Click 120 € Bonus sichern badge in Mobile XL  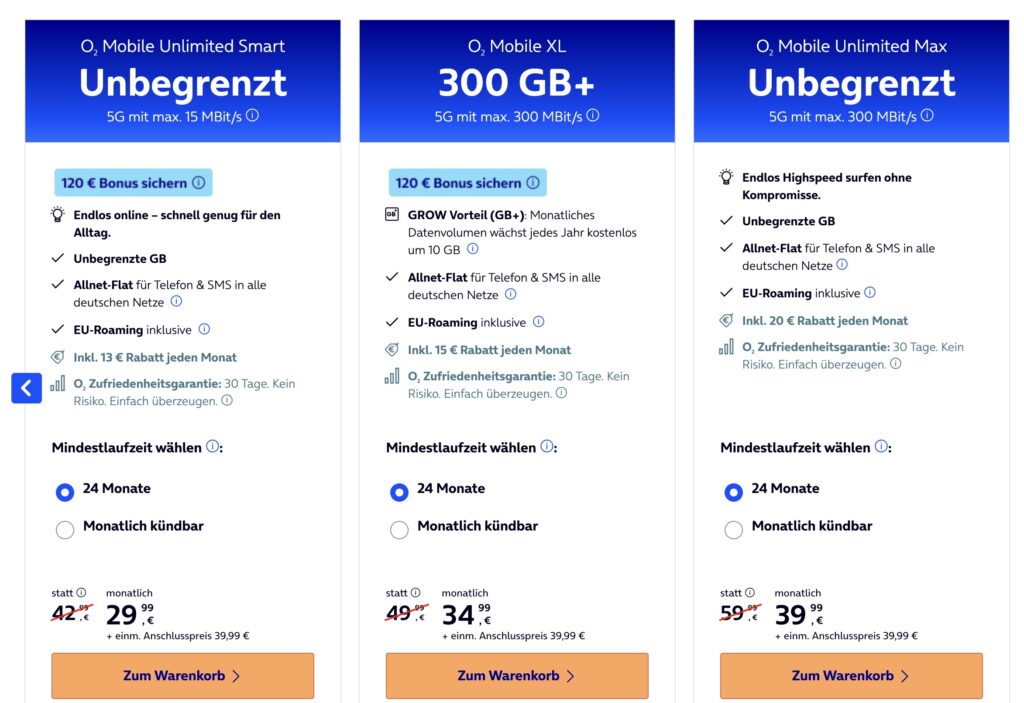[458, 183]
